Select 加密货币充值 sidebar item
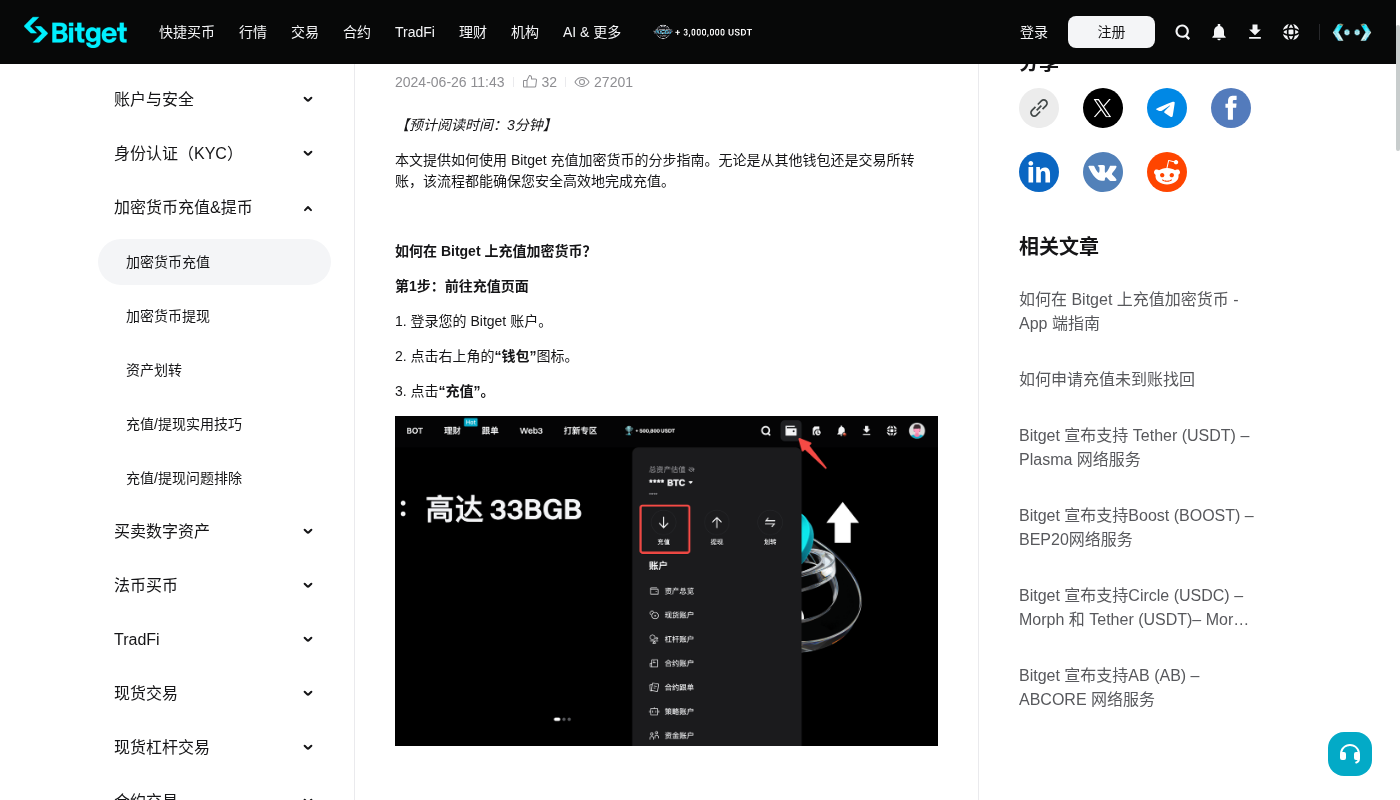This screenshot has height=800, width=1400. [x=214, y=262]
